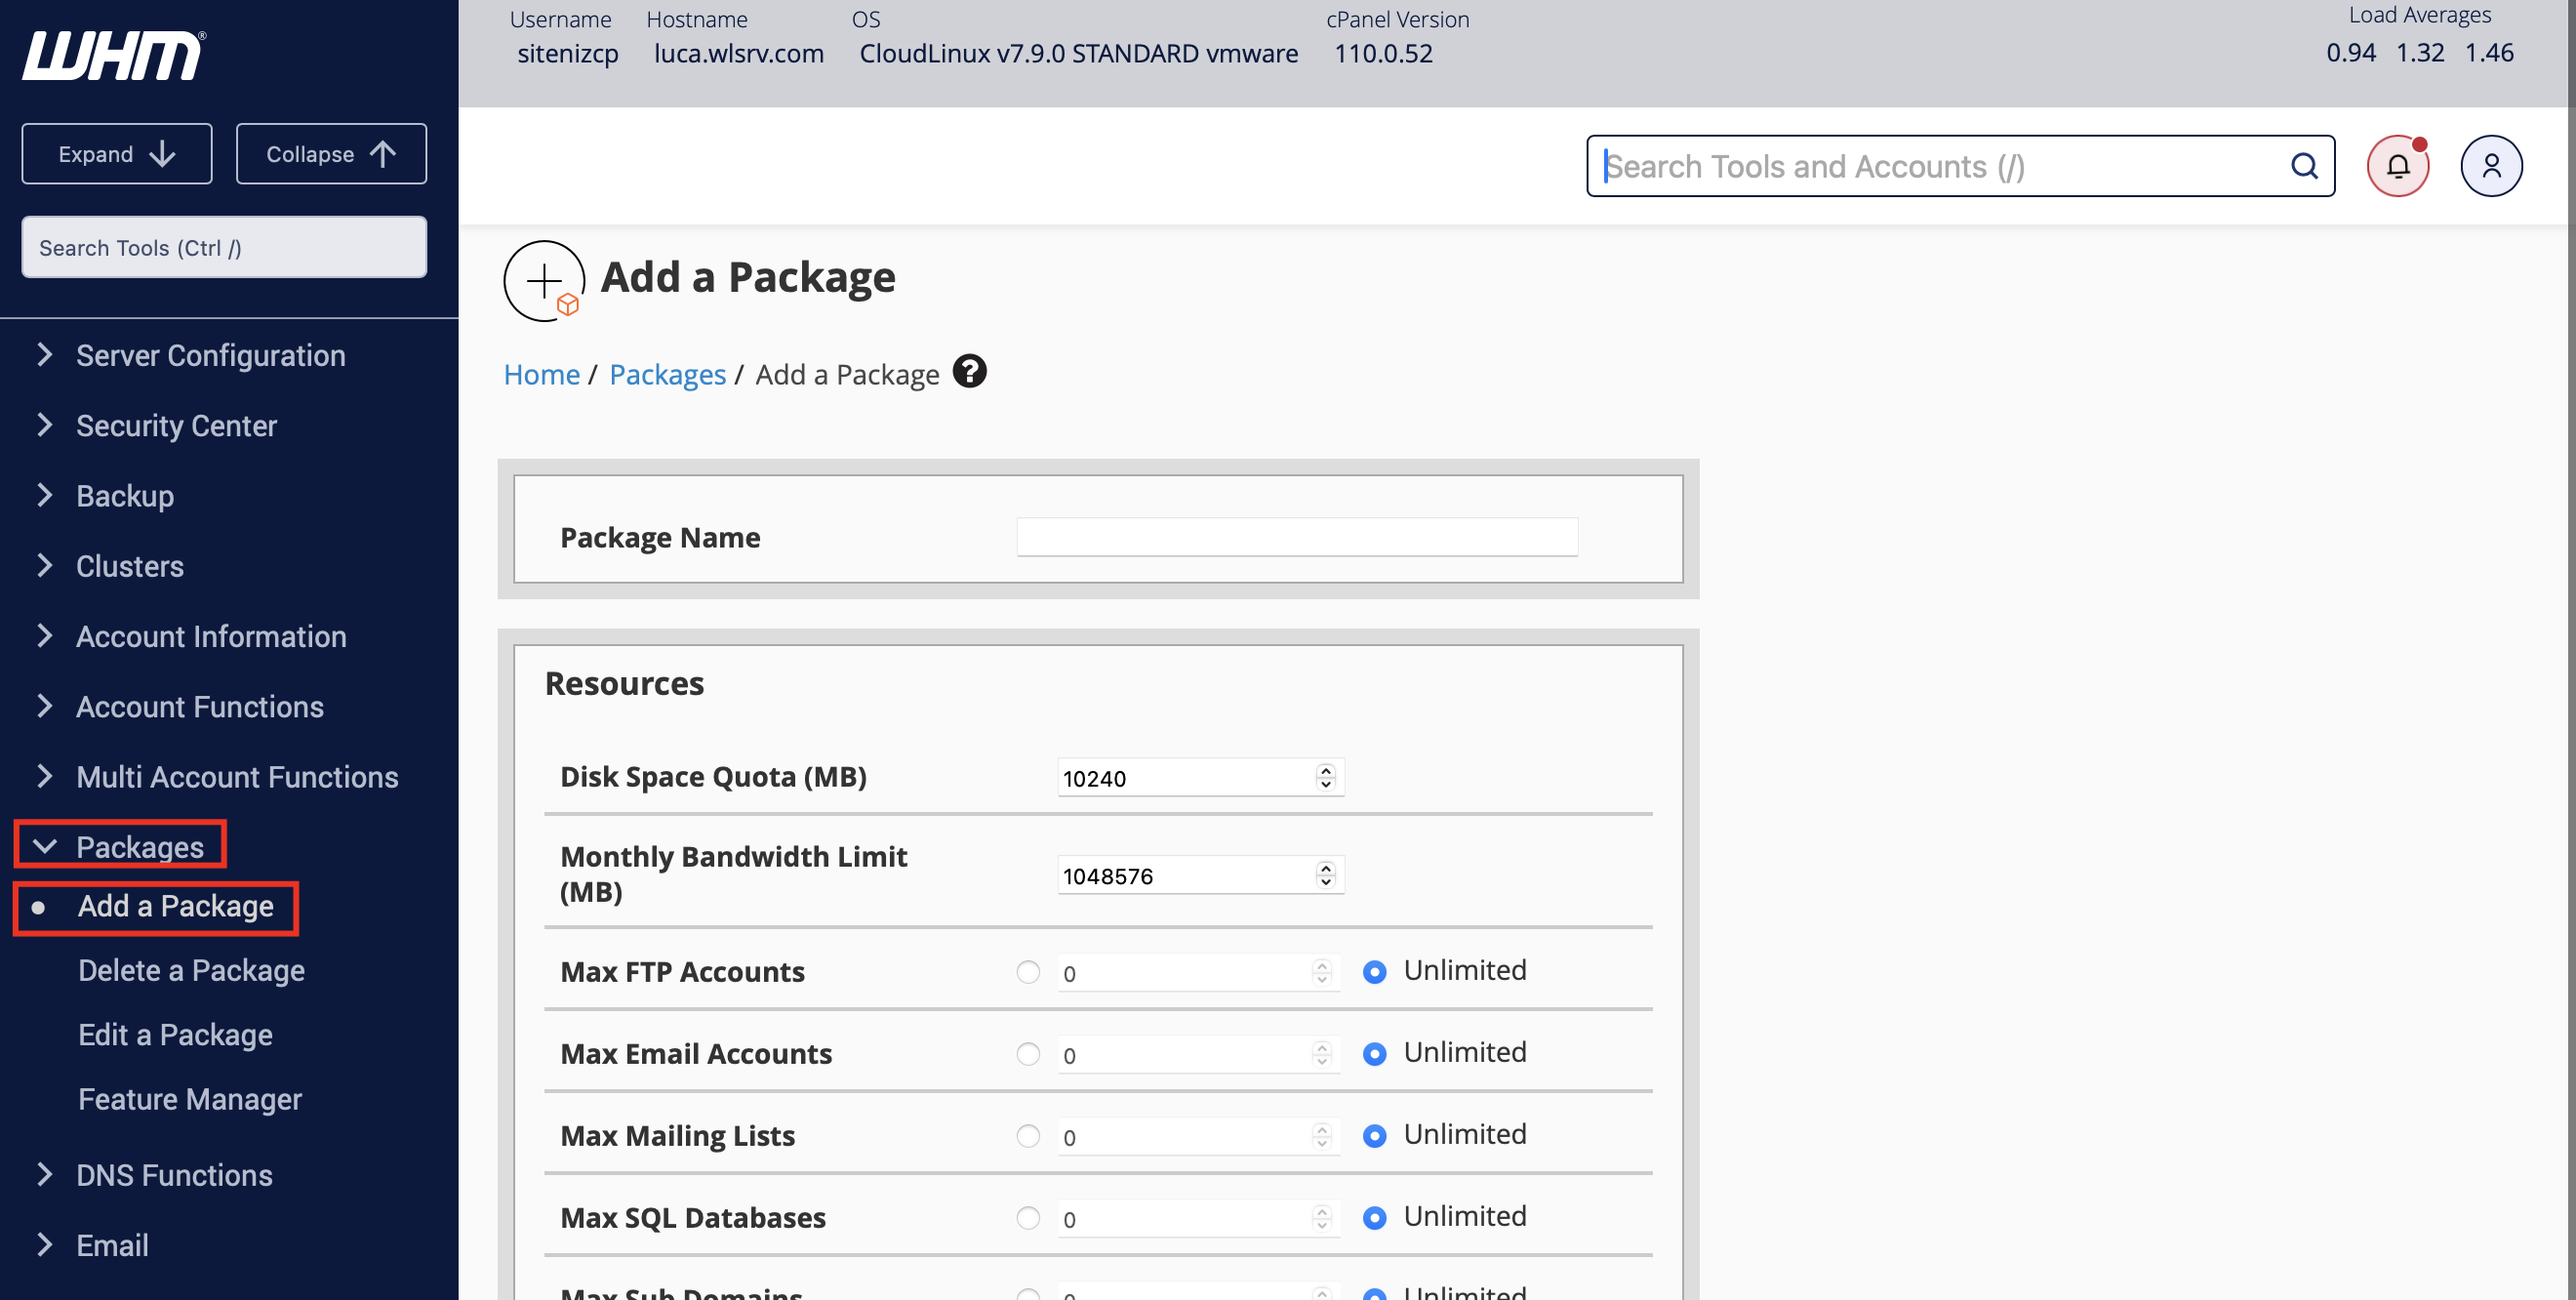The image size is (2576, 1300).
Task: Click the search magnifier icon
Action: pos(2304,166)
